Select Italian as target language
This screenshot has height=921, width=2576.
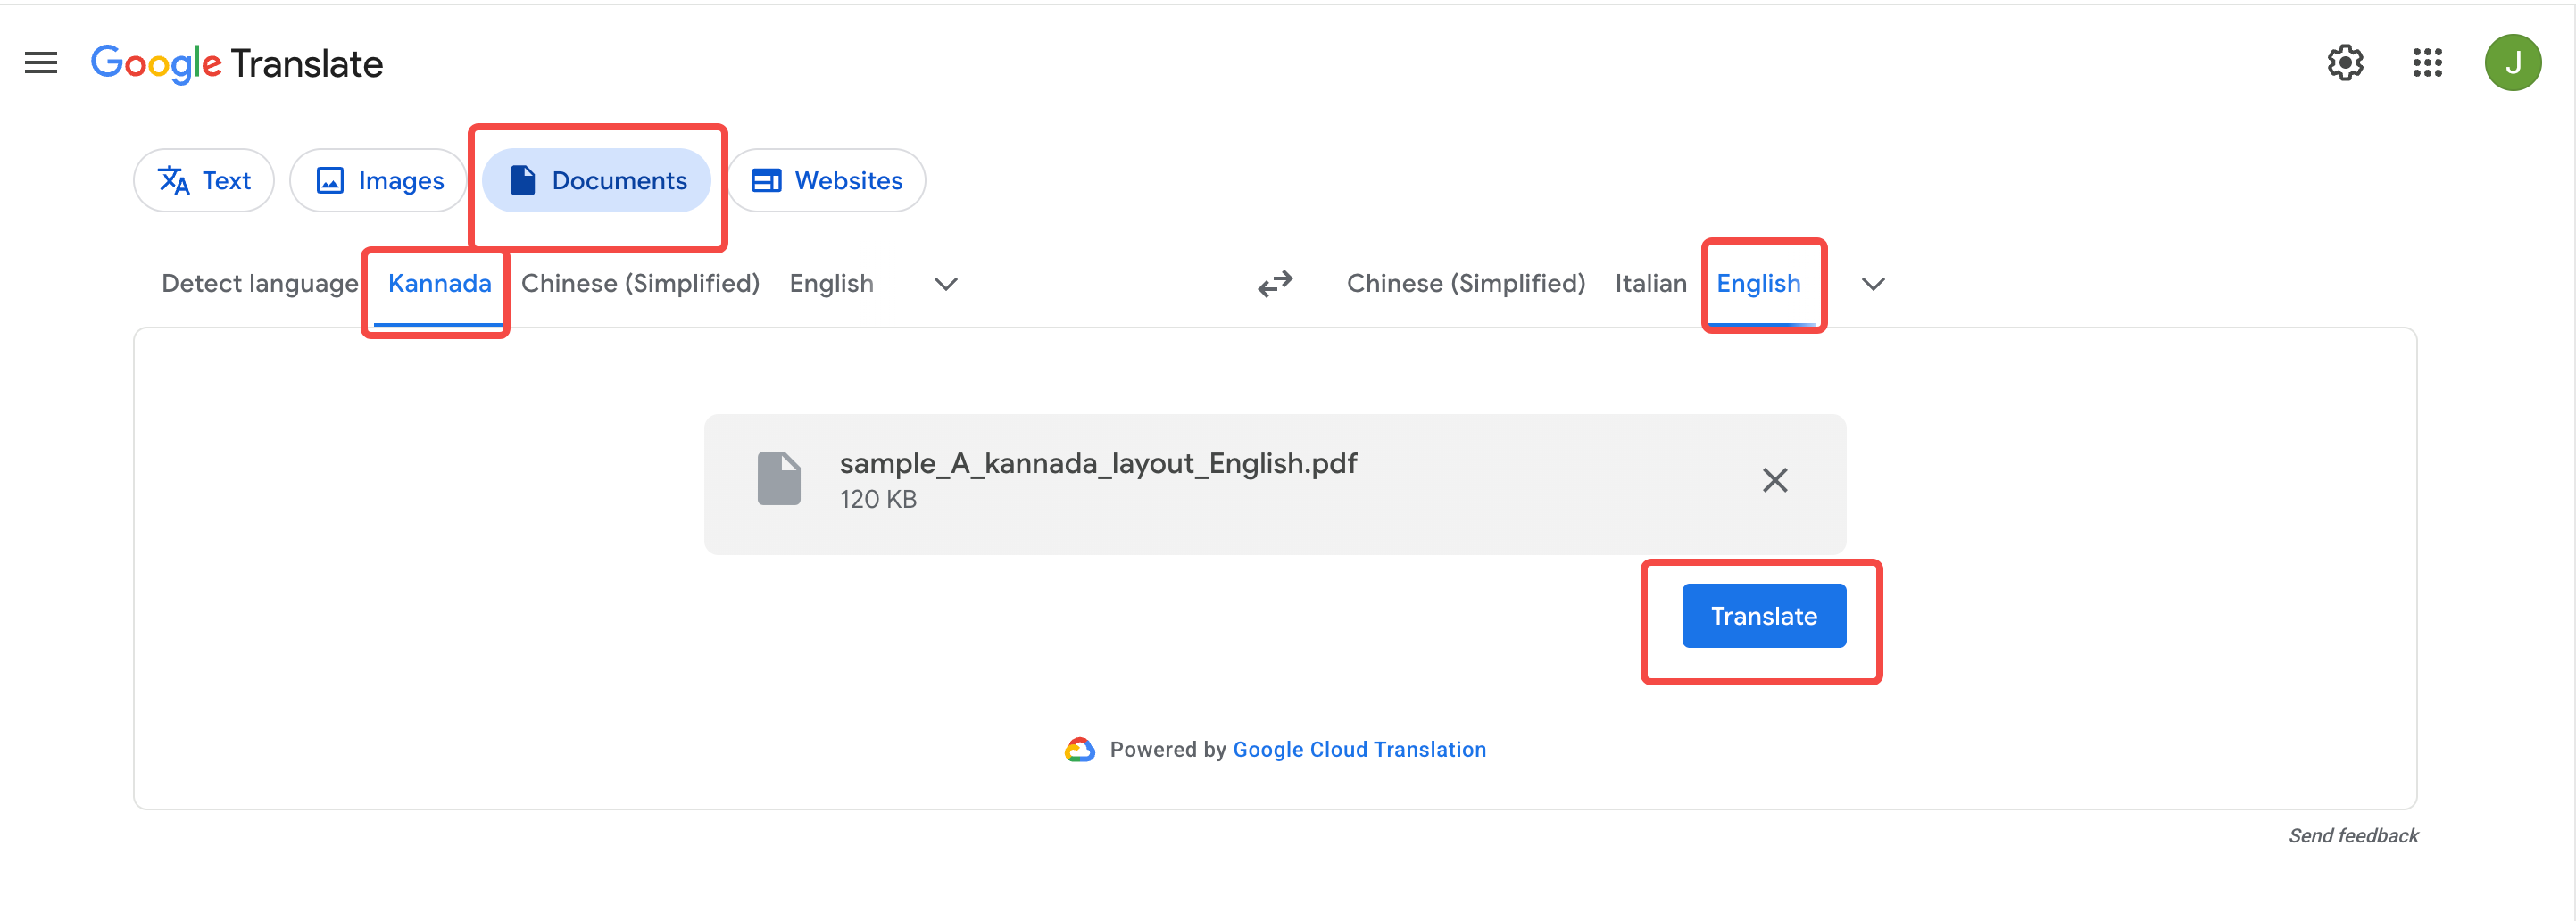coord(1650,284)
